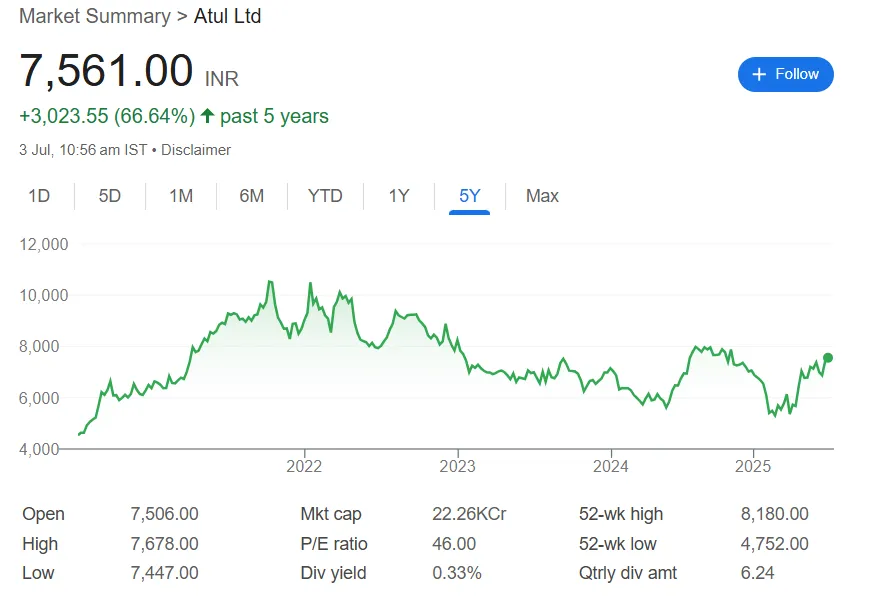The height and width of the screenshot is (610, 870).
Task: Click the 8,180.00 52-week high value
Action: (775, 514)
